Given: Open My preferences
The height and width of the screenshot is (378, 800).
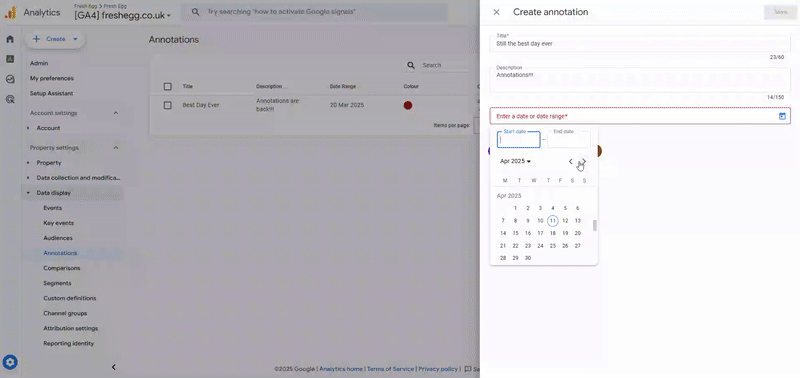Looking at the screenshot, I should coord(52,79).
